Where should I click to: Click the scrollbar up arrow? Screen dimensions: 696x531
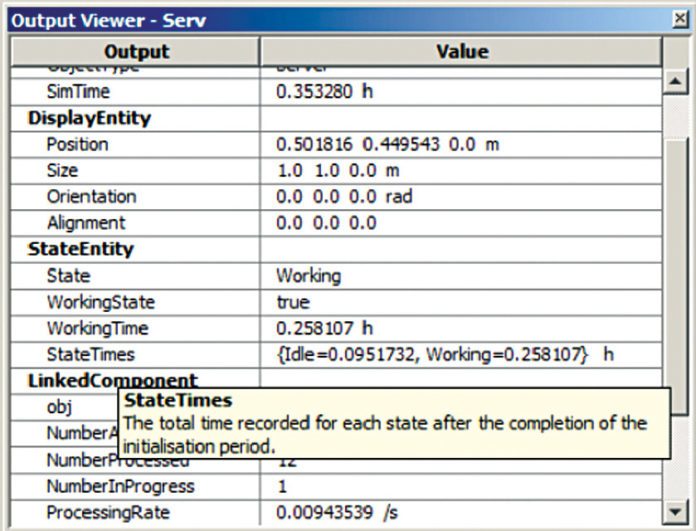676,82
